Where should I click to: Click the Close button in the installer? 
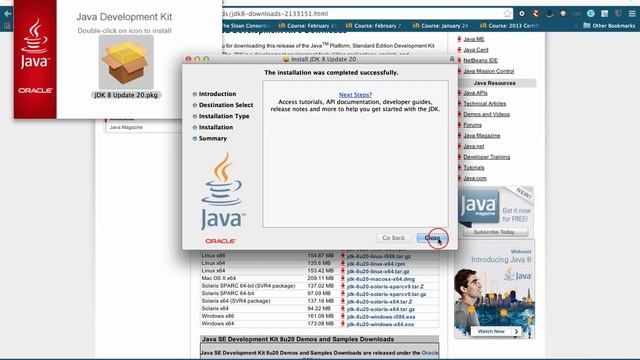point(432,238)
